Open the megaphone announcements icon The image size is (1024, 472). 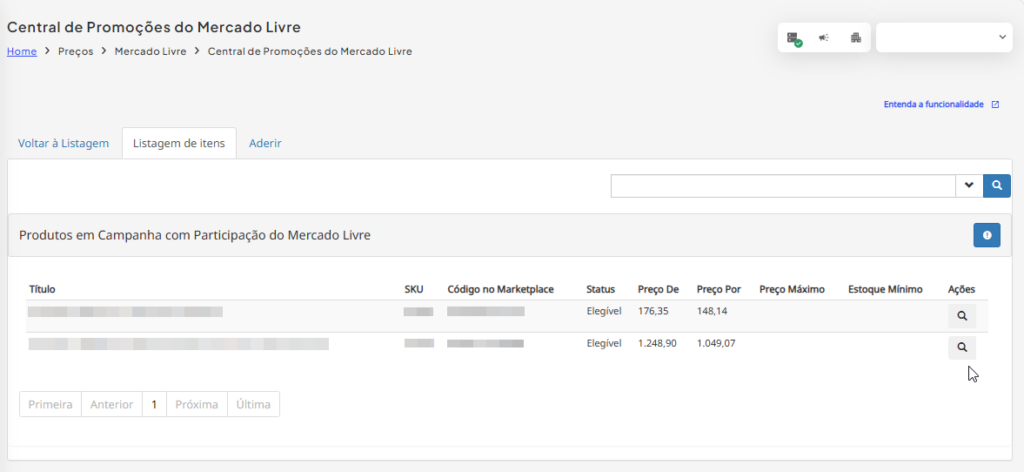[x=824, y=38]
